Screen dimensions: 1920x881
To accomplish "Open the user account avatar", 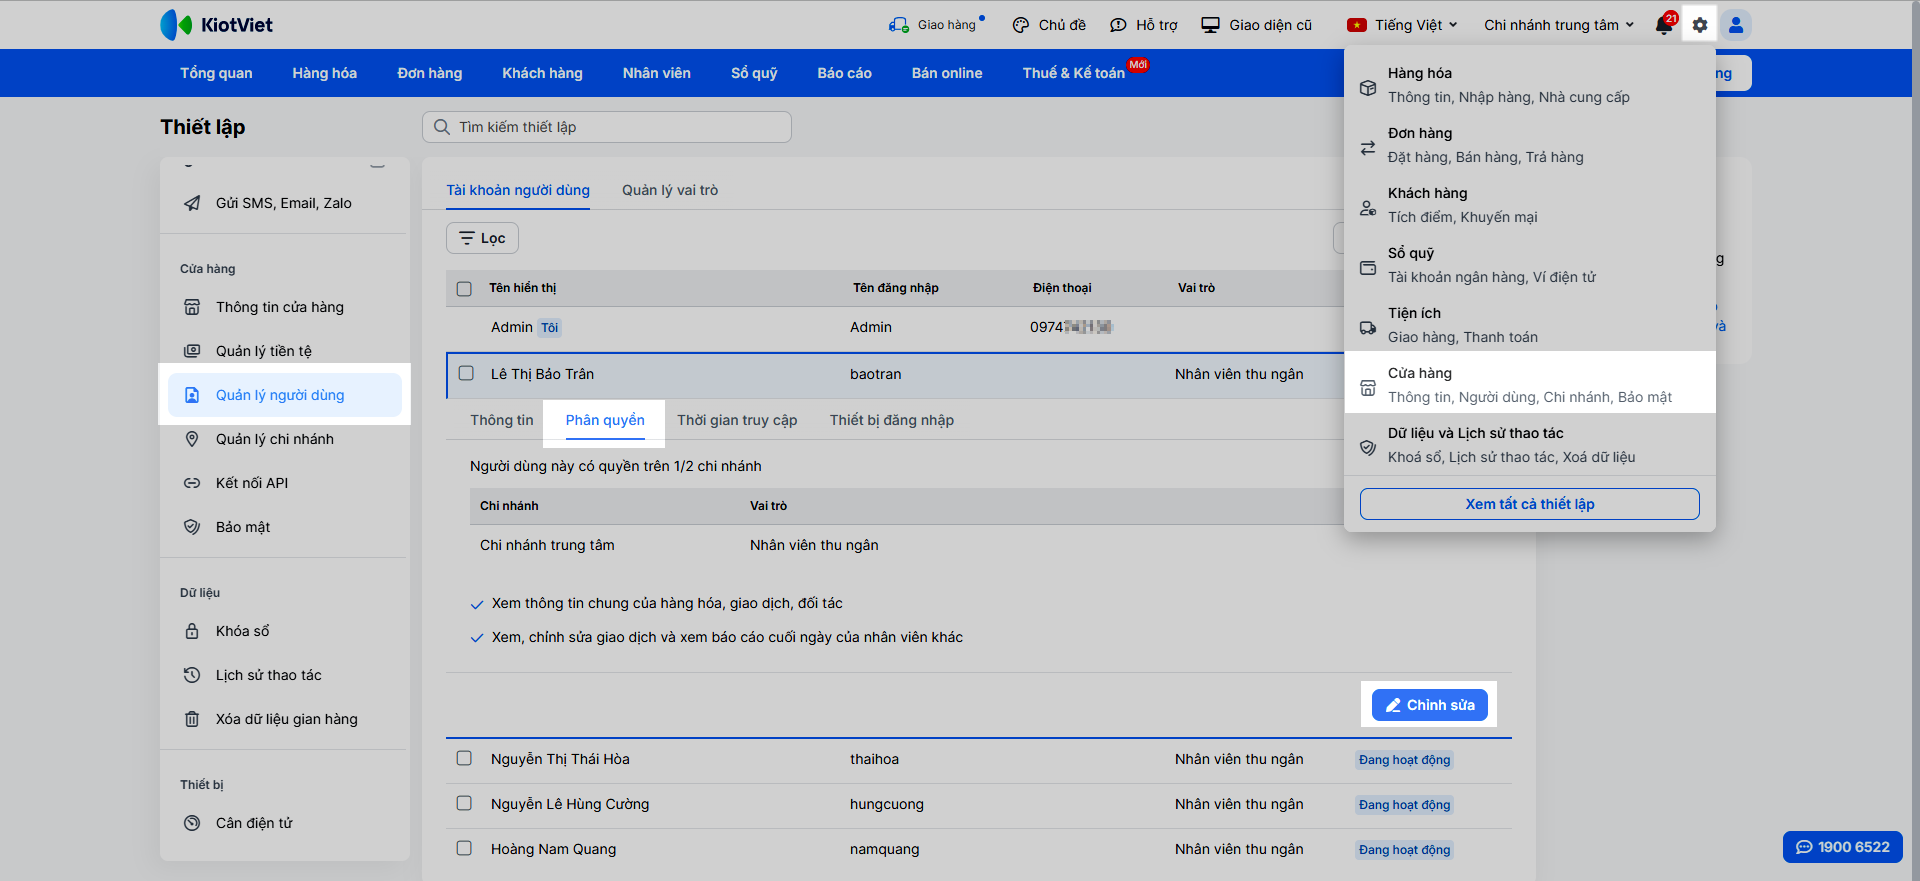I will (x=1736, y=25).
